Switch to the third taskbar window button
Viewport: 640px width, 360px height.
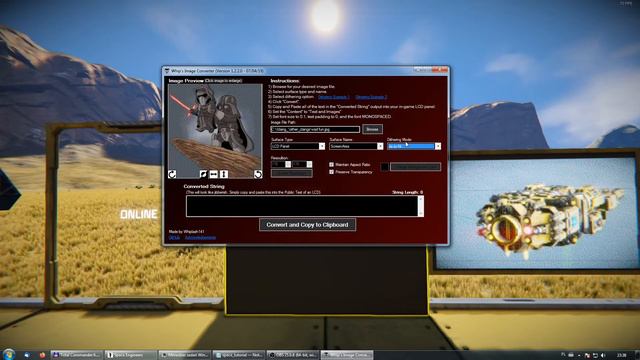[184, 355]
